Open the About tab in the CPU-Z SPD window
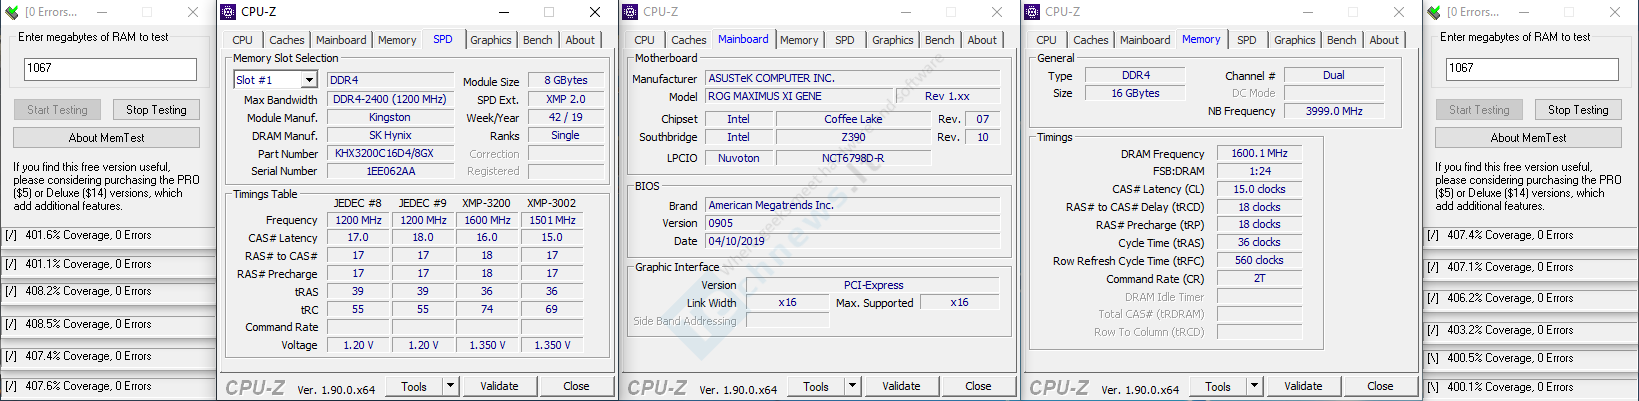 [580, 40]
